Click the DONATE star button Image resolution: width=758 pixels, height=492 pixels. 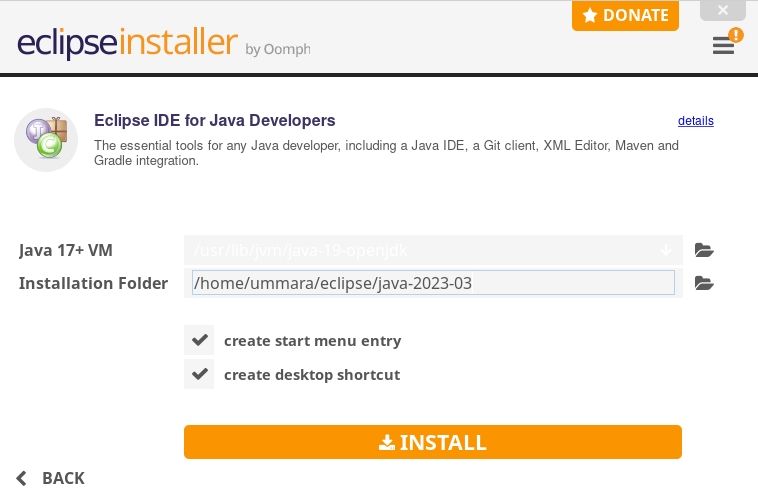(625, 15)
